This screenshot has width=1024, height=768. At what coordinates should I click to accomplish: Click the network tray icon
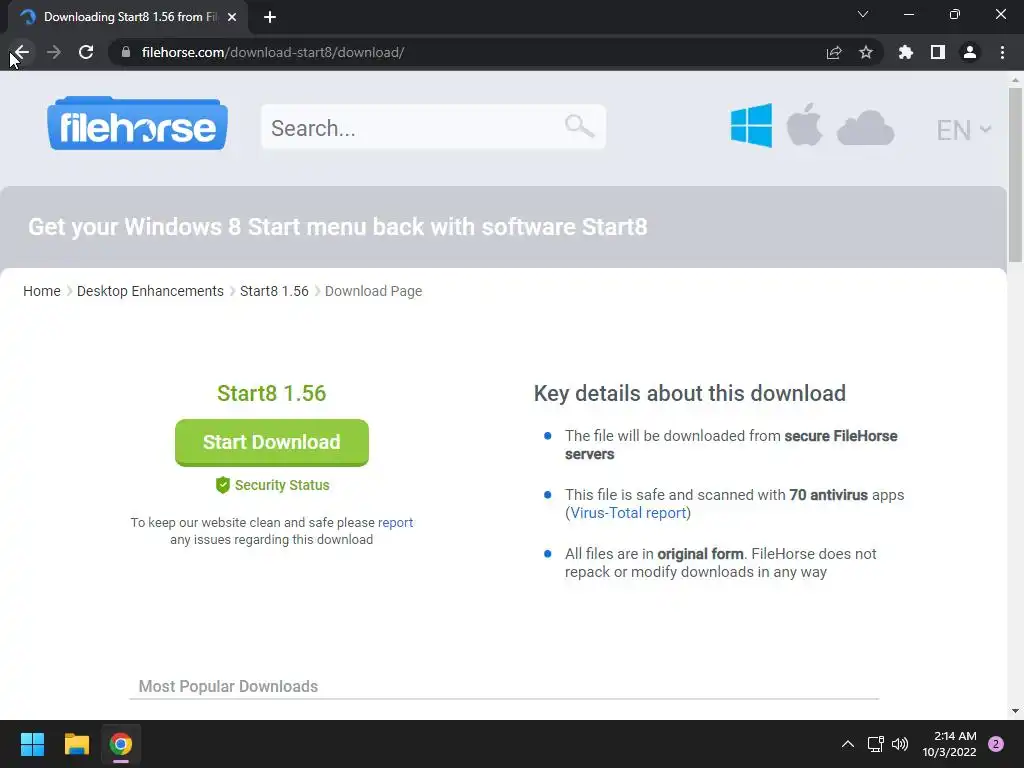point(876,744)
